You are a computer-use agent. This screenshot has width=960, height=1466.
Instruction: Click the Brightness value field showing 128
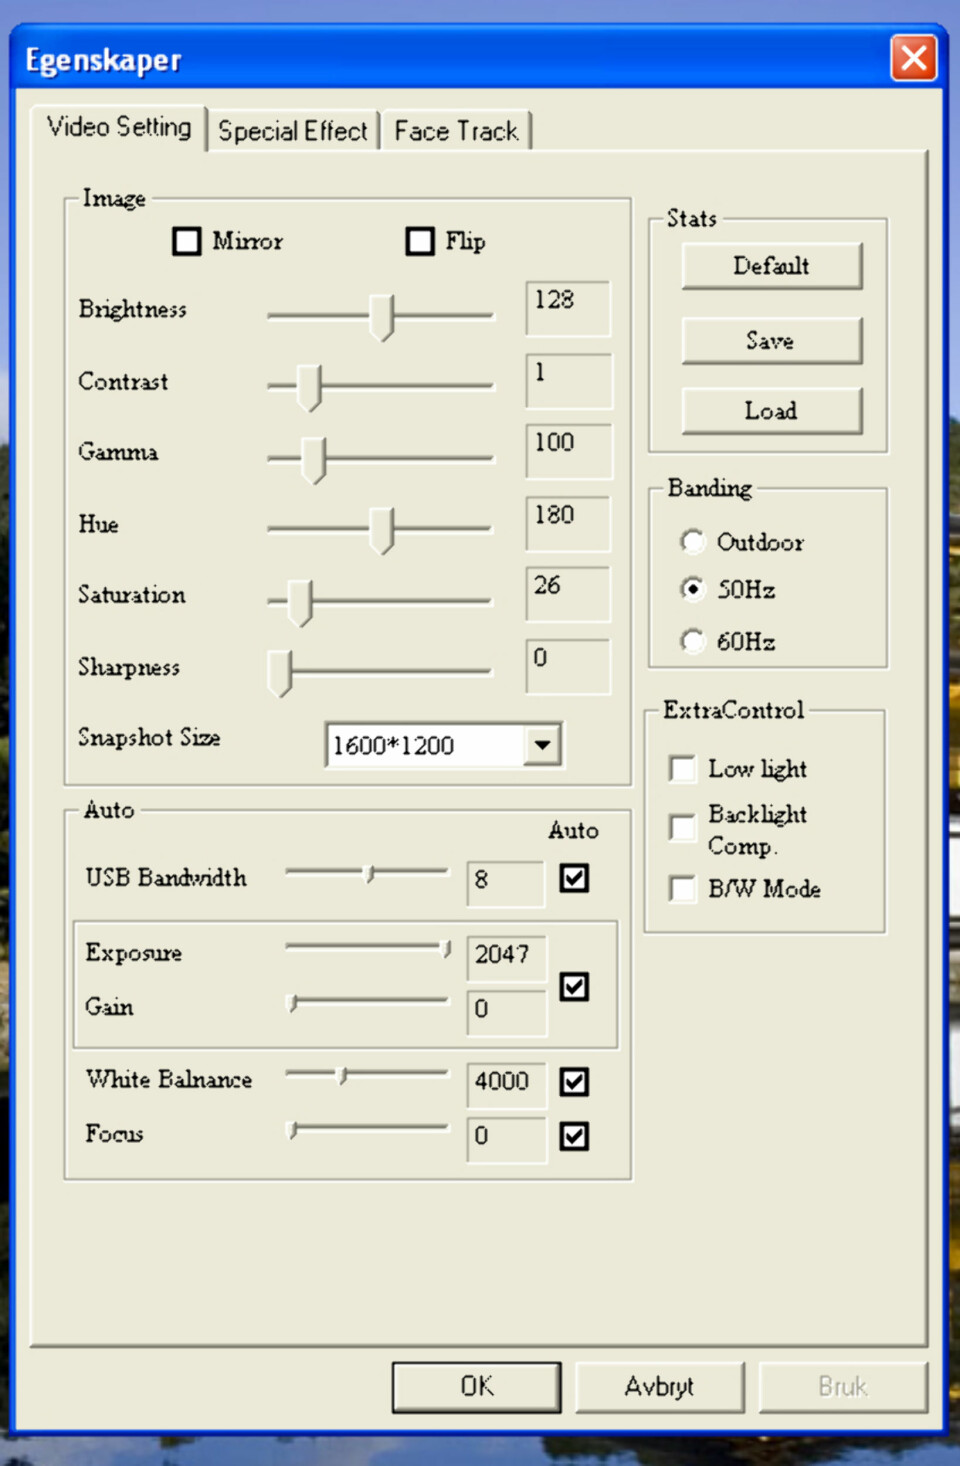(x=568, y=309)
